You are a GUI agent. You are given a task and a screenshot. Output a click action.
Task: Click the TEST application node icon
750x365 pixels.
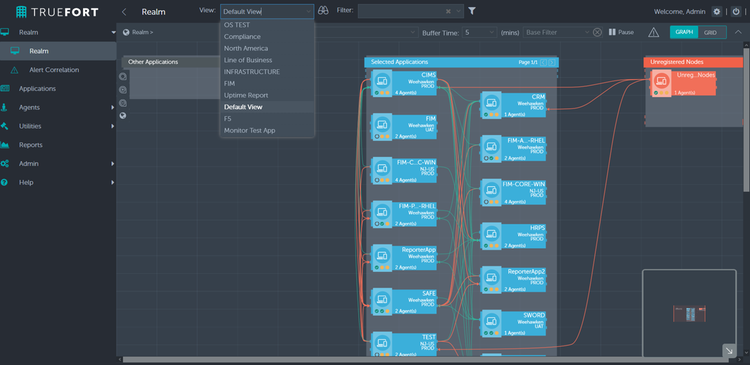tap(382, 344)
